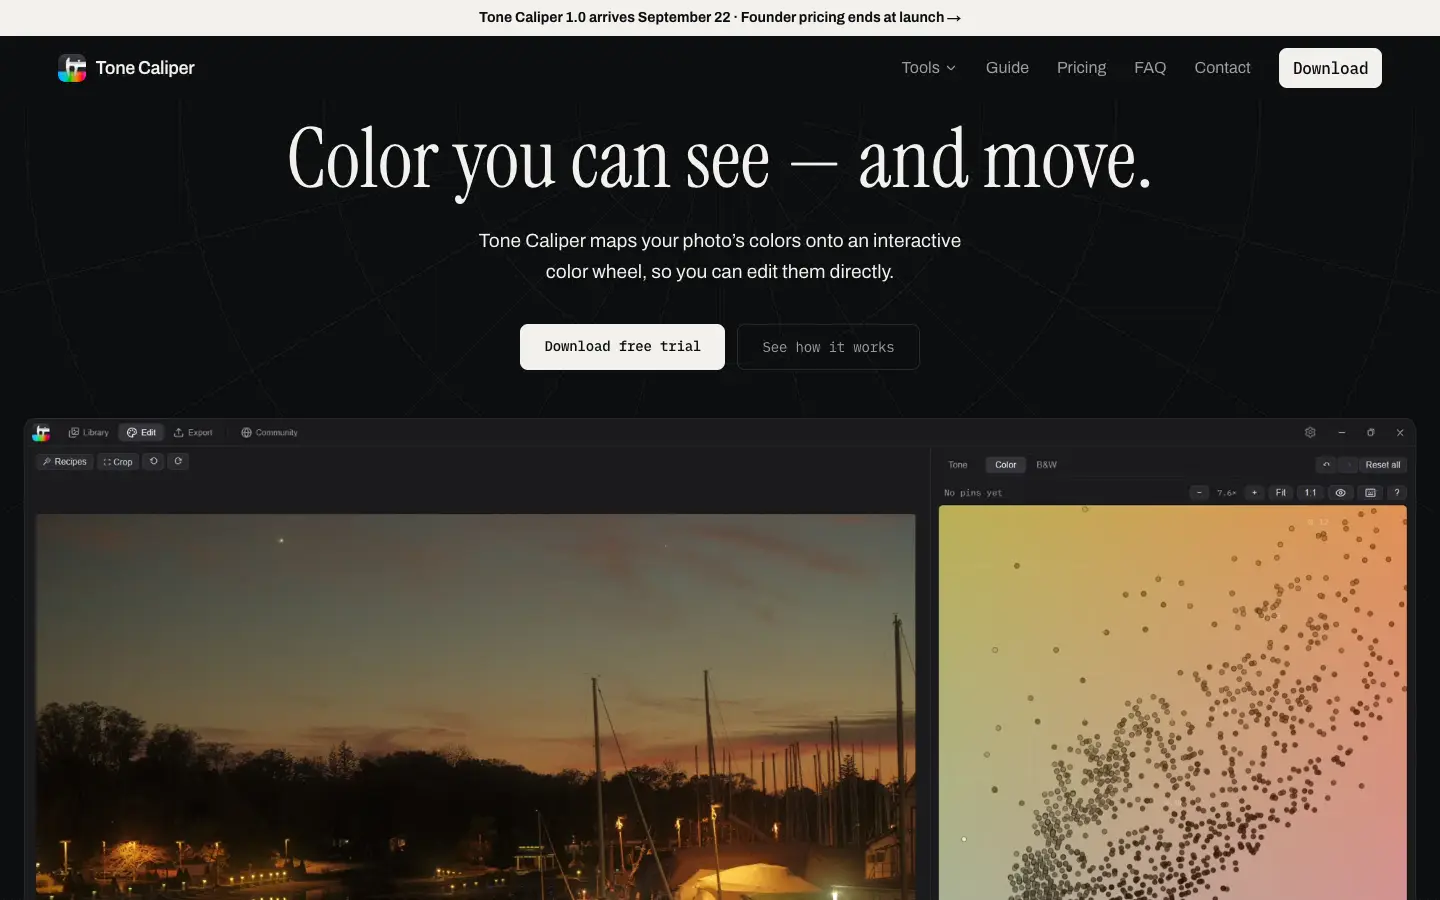Click the Download free trial button

pos(622,347)
